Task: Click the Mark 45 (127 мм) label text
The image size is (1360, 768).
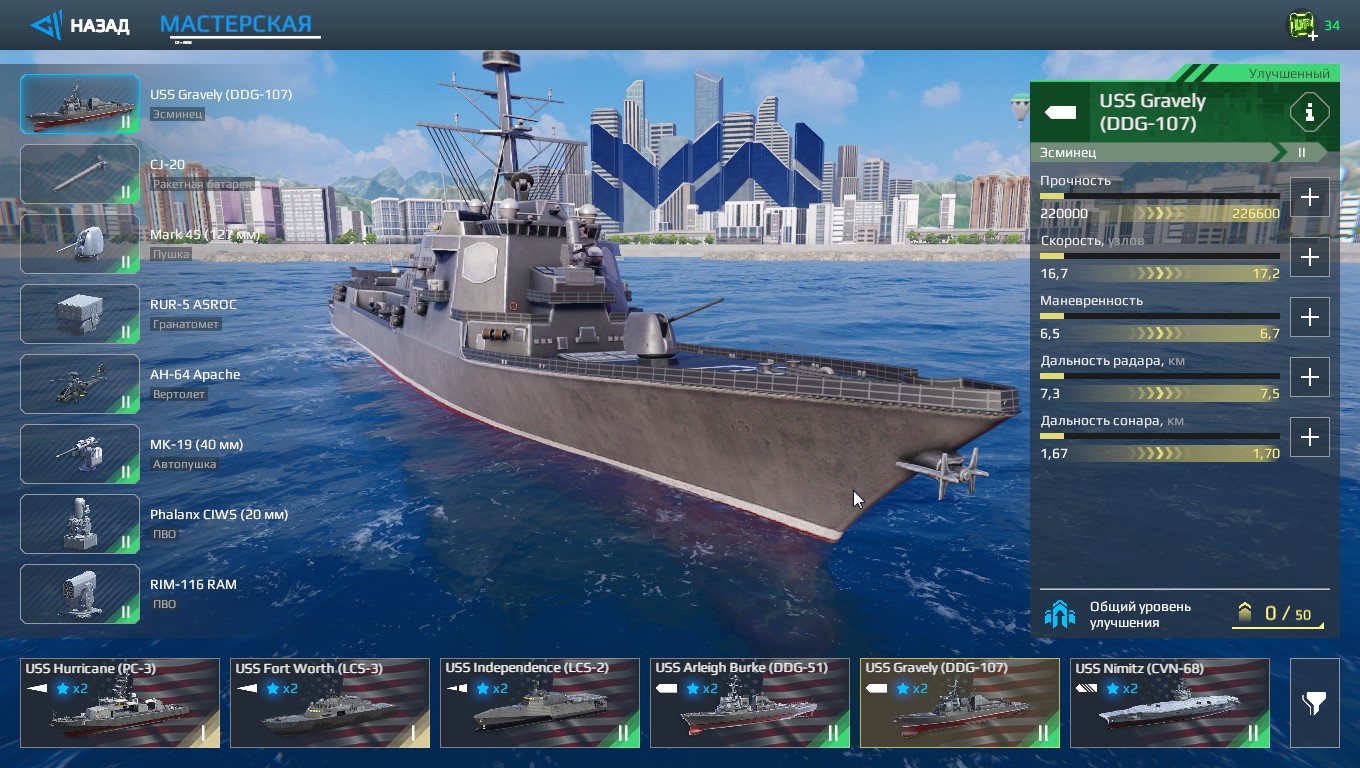Action: pyautogui.click(x=204, y=235)
